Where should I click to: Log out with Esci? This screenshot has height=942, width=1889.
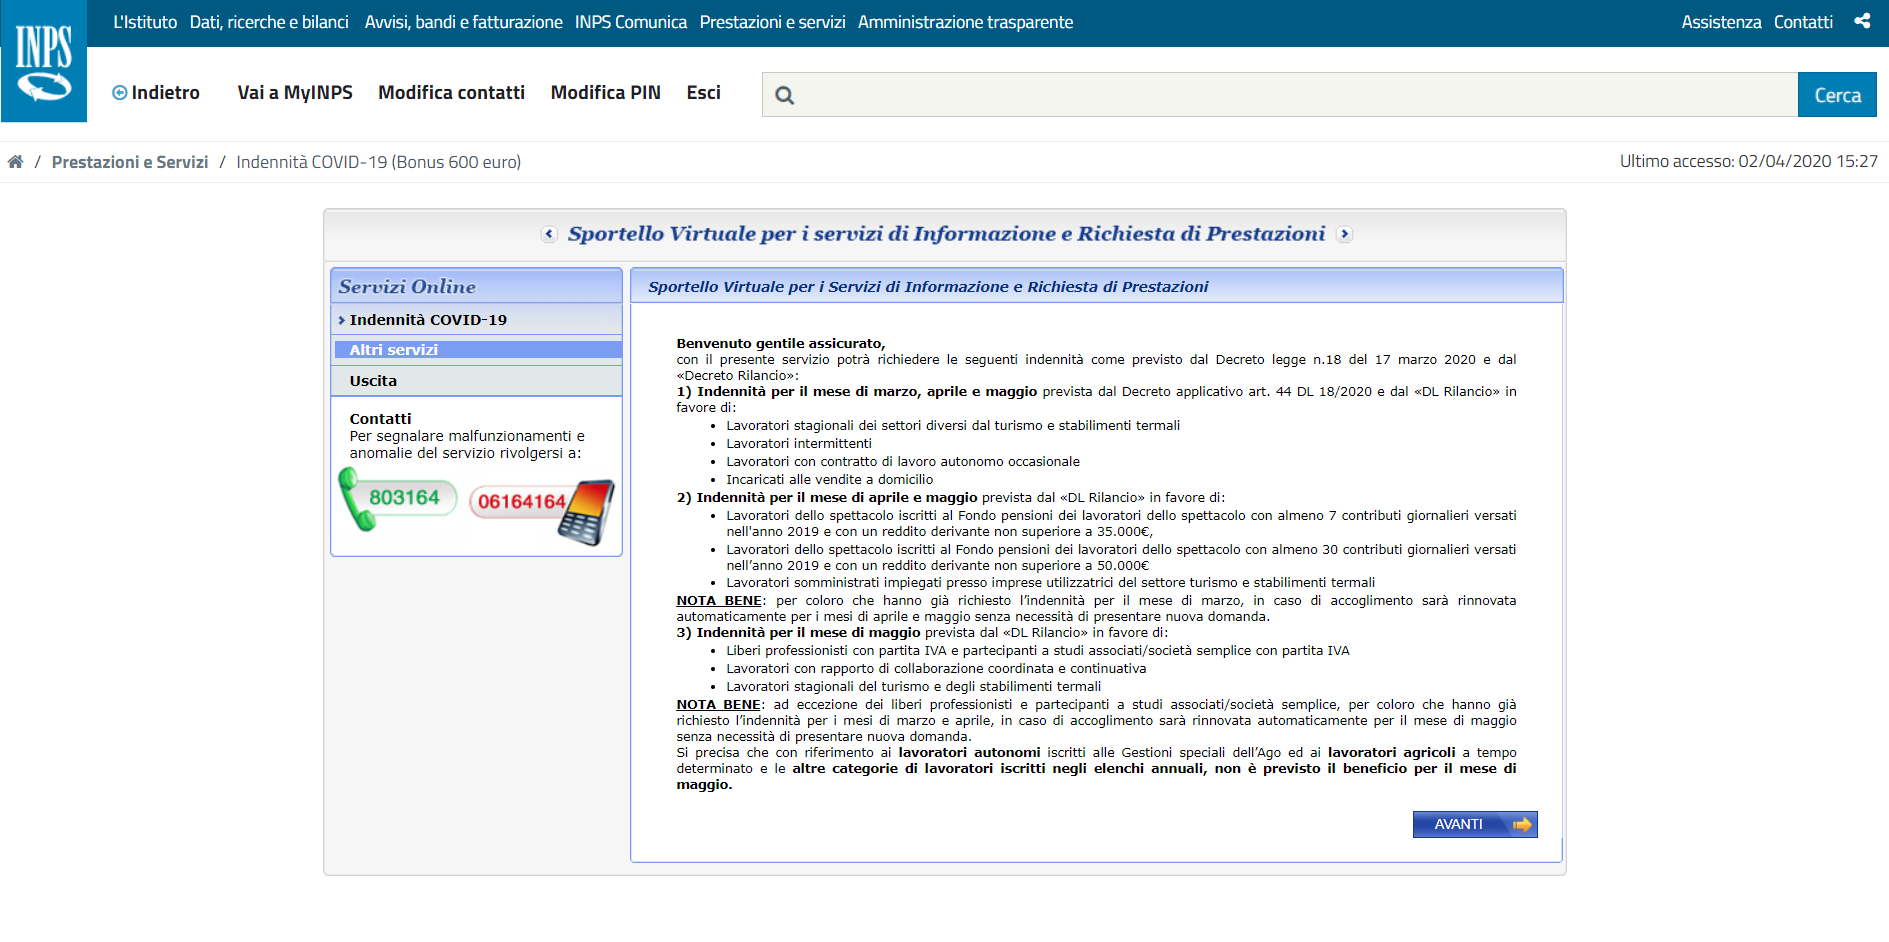pos(703,92)
